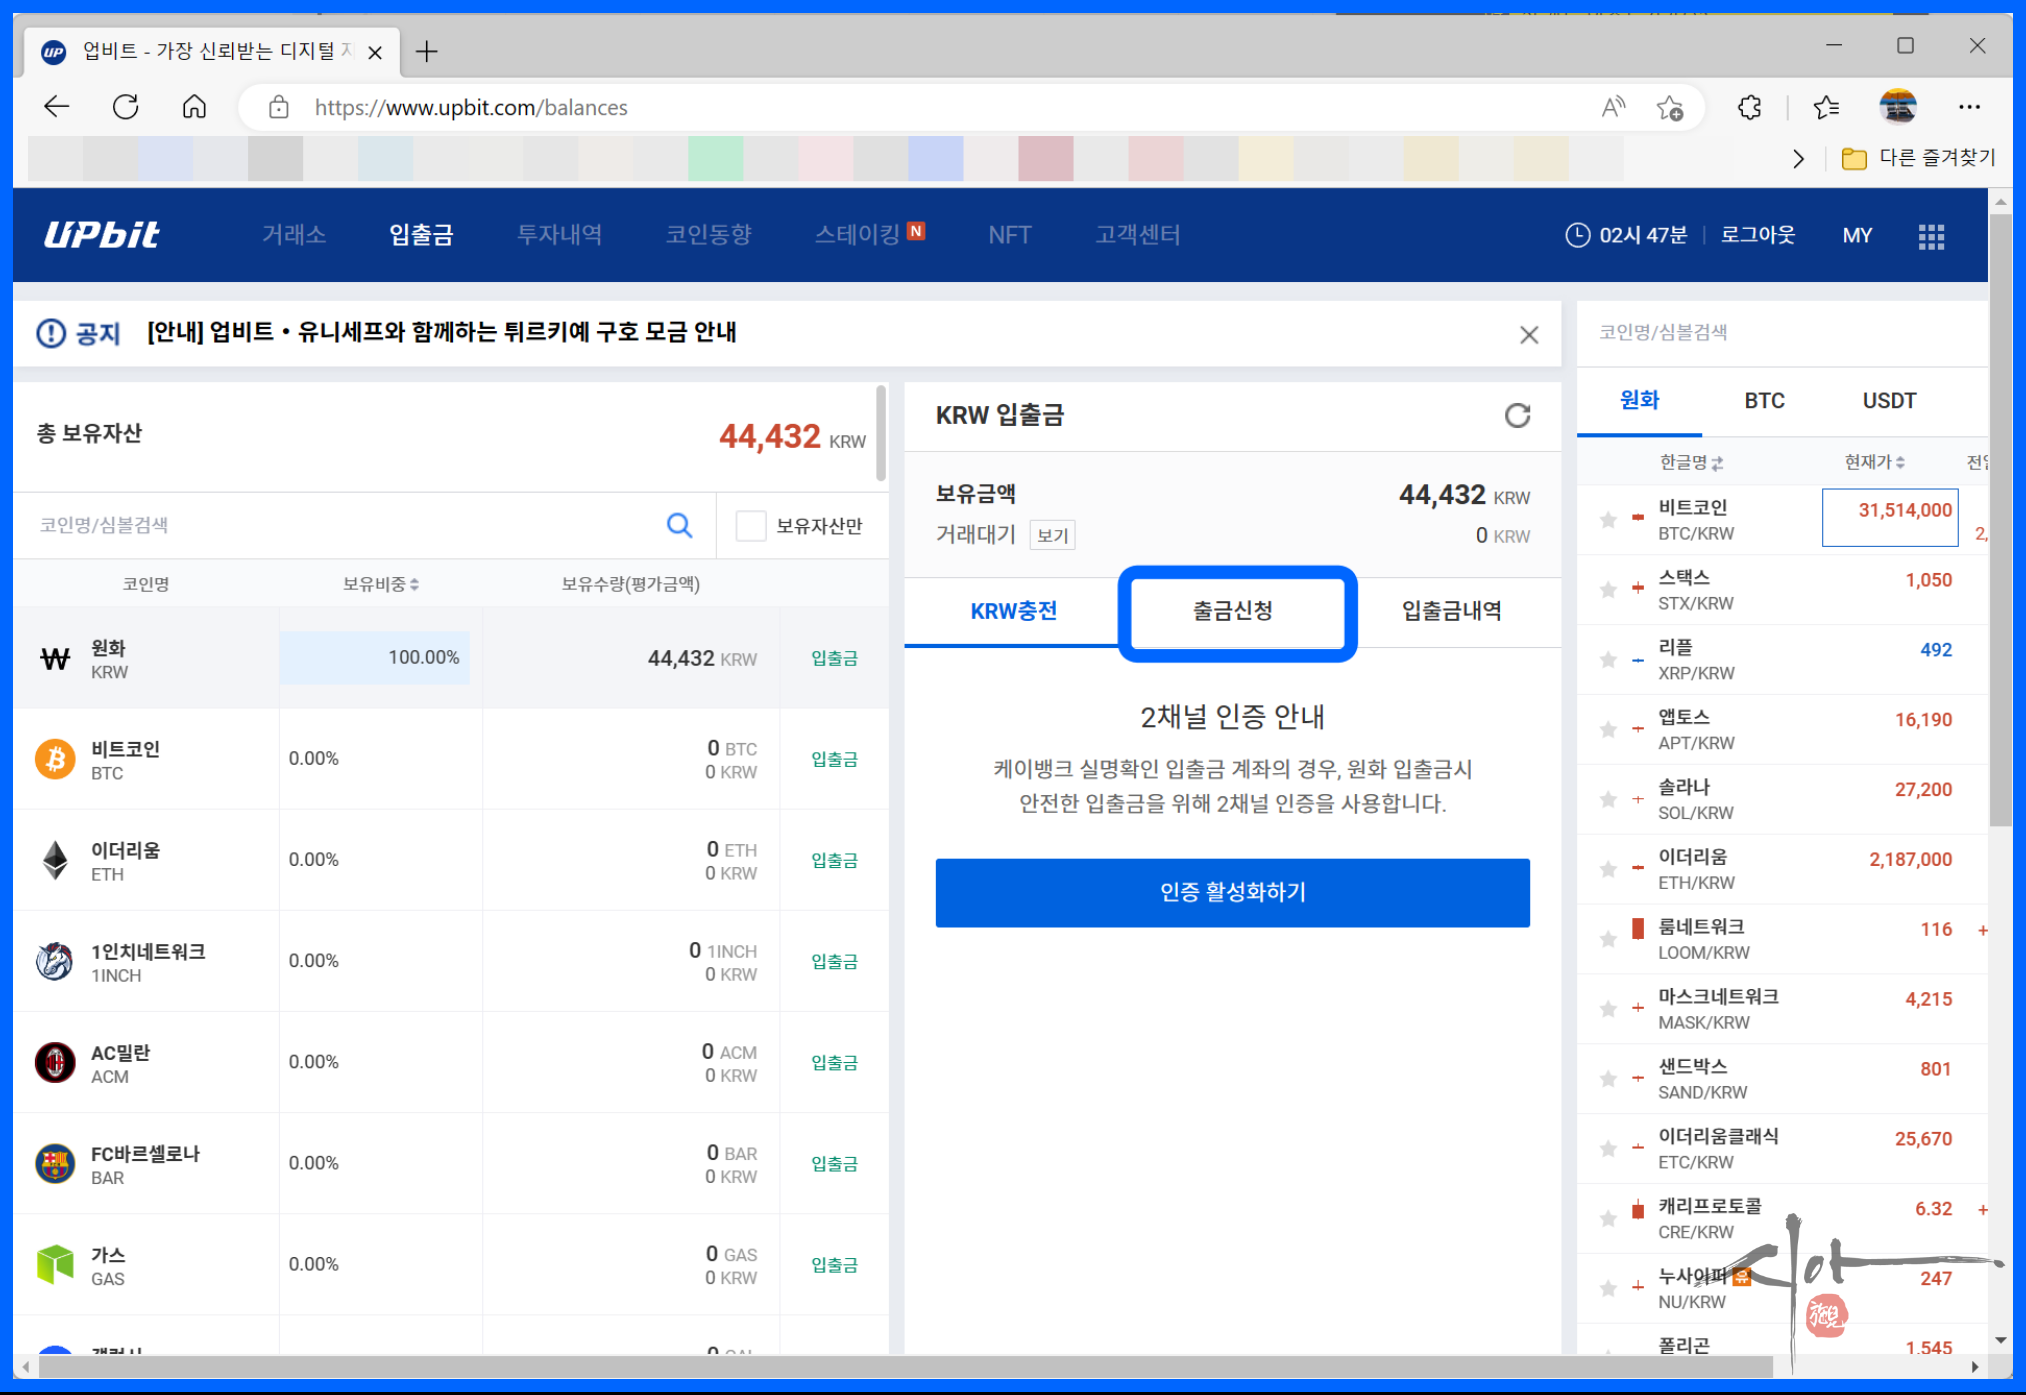
Task: Favorite 비트코인 with its star toggle
Action: tap(1608, 520)
